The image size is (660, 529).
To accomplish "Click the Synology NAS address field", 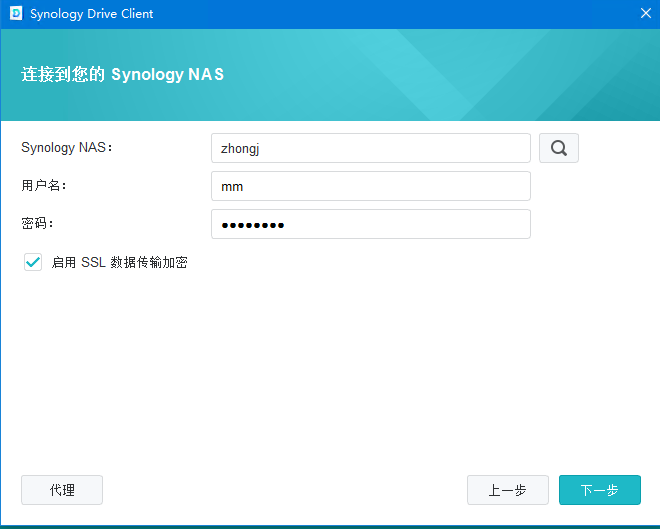I will coord(371,148).
